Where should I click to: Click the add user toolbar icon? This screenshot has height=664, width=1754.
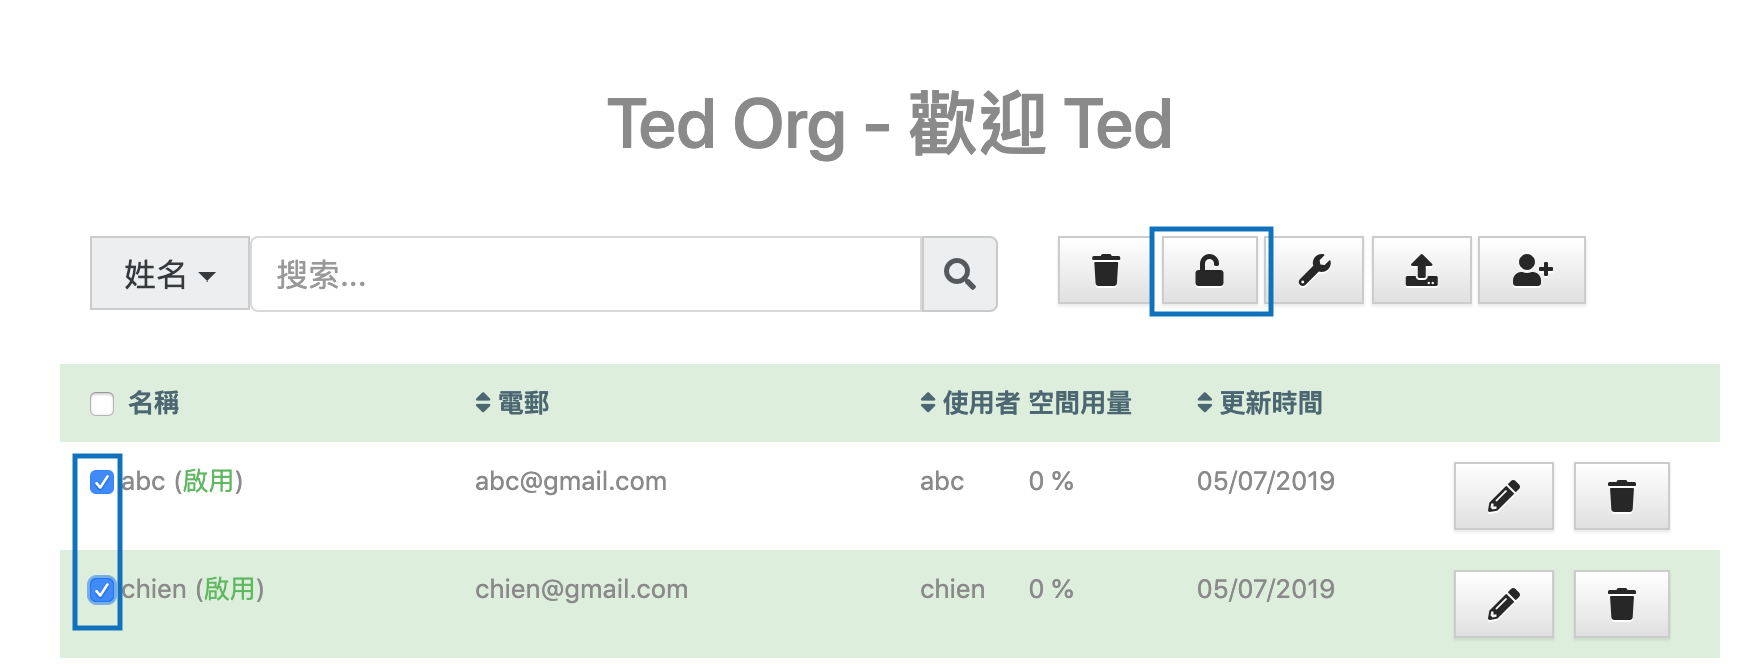coord(1531,270)
